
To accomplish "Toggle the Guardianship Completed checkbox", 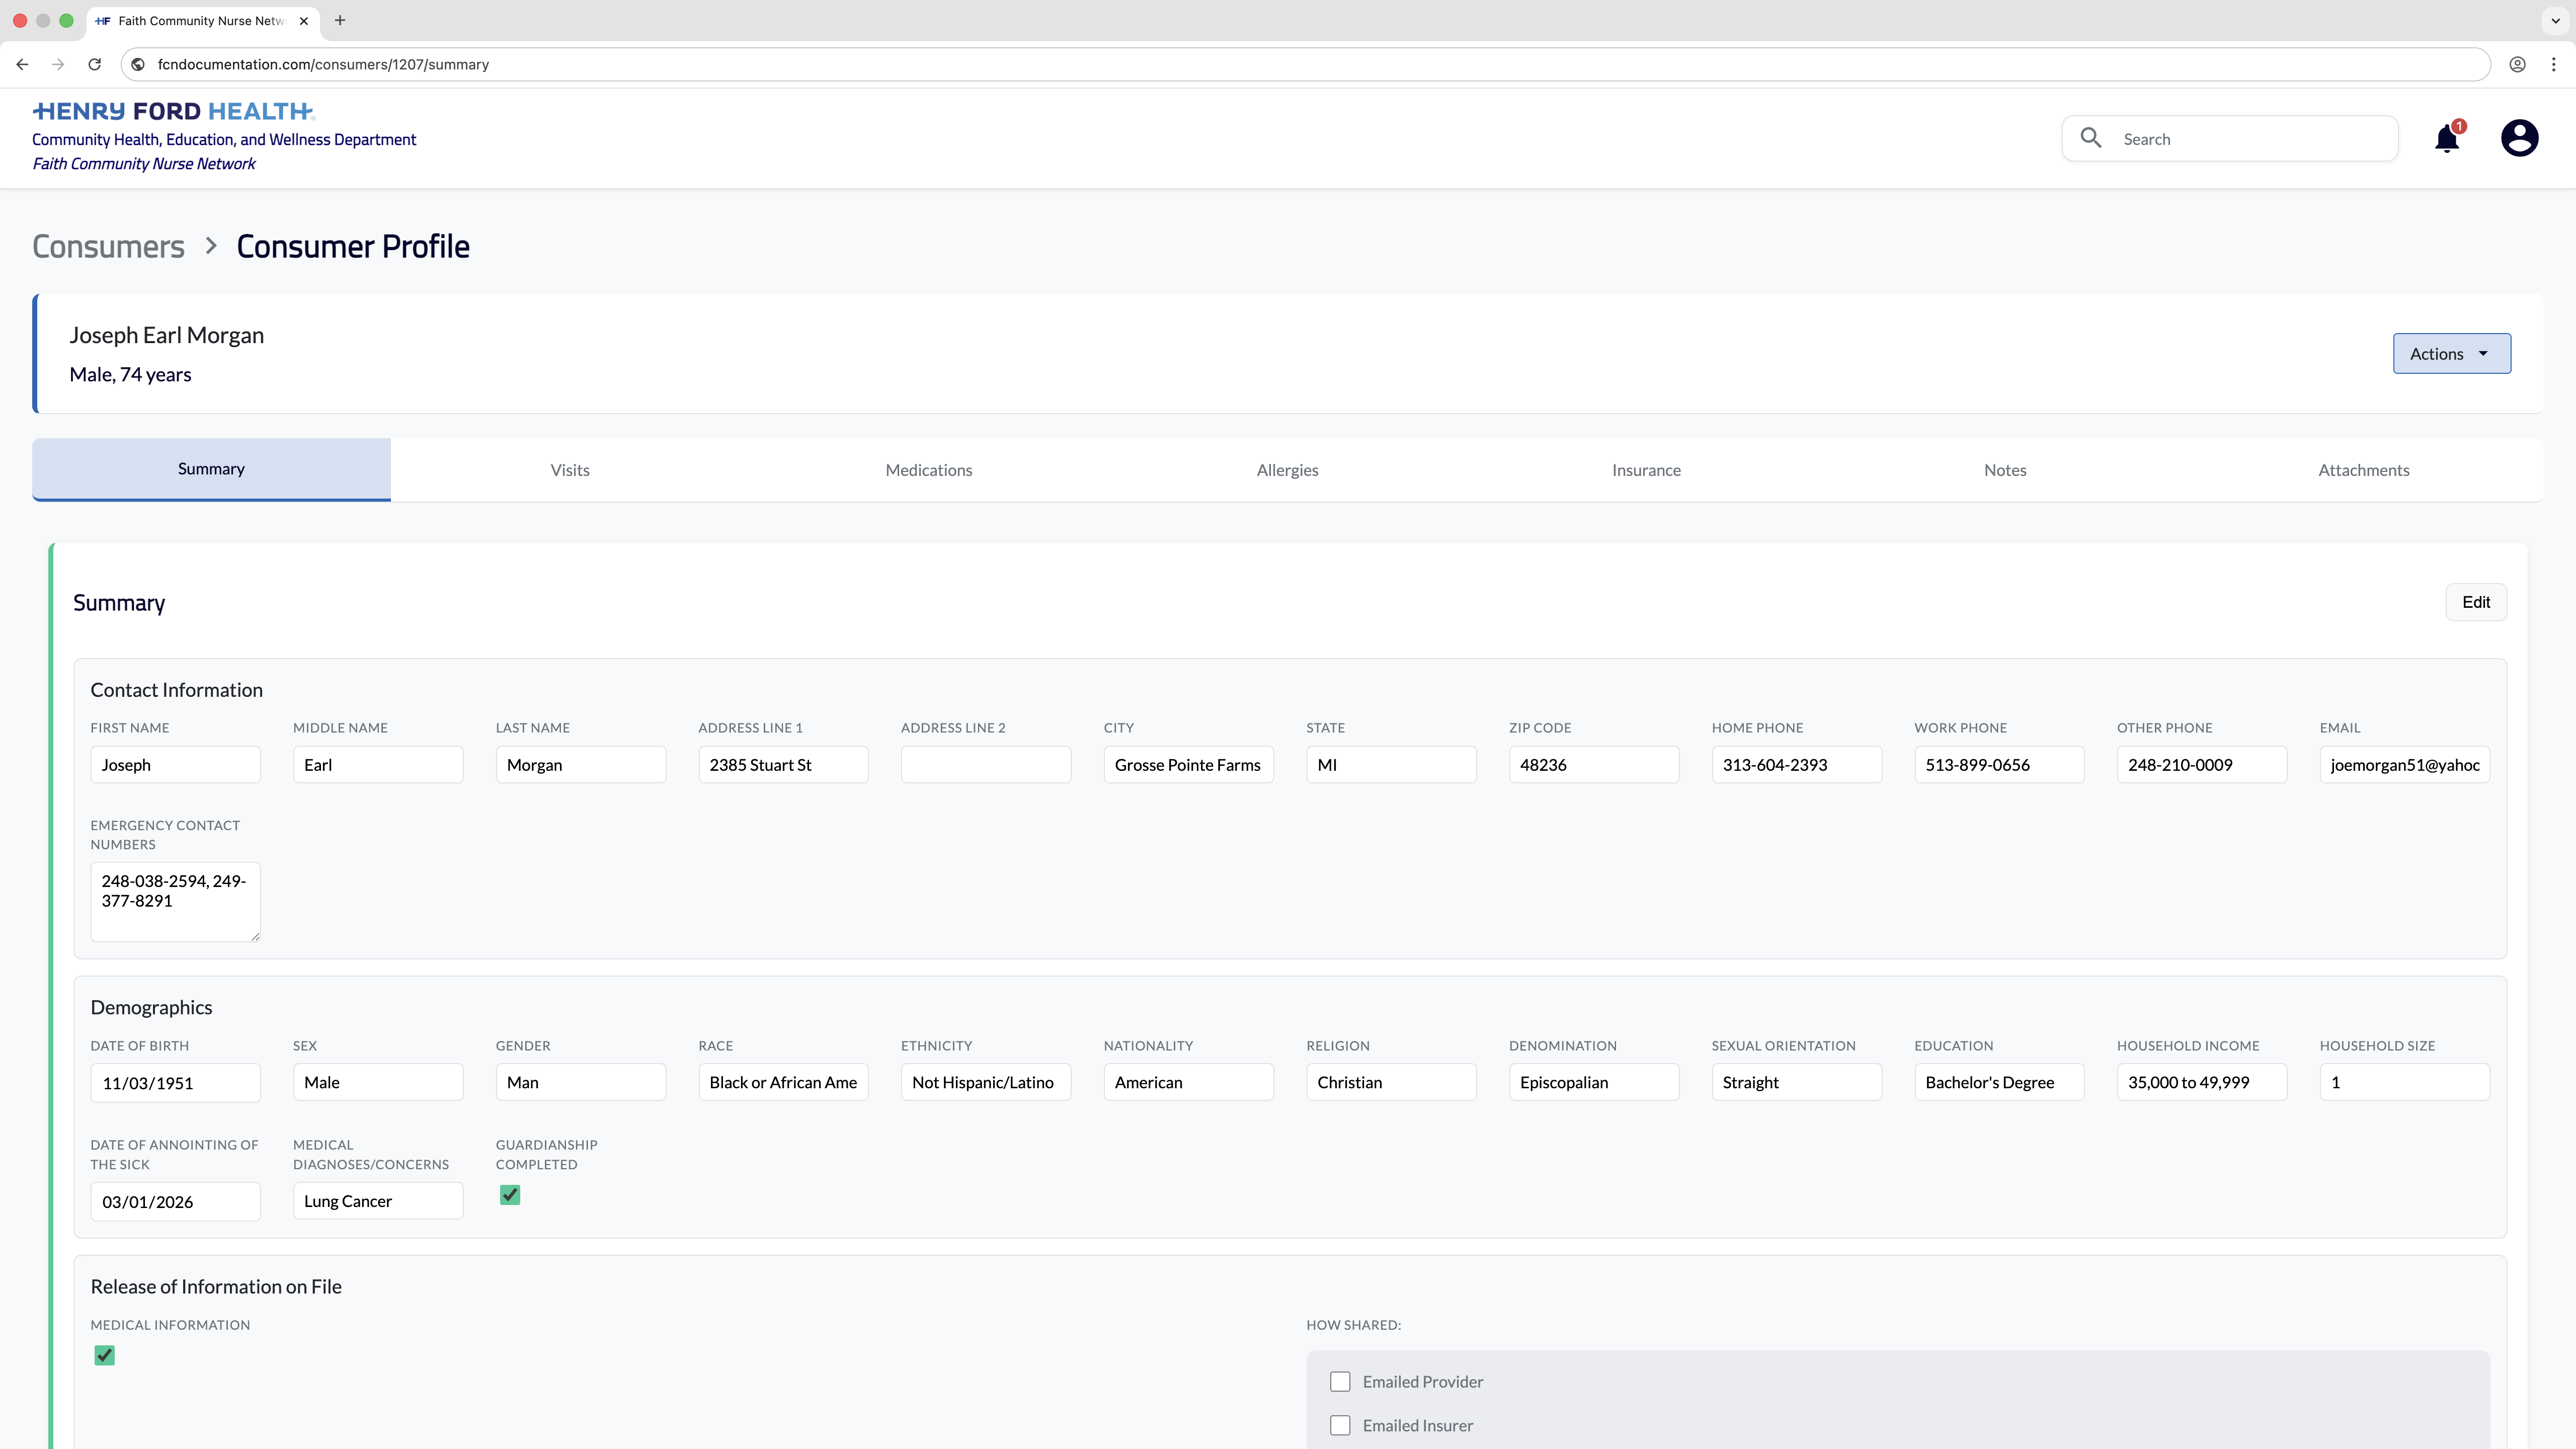I will (x=510, y=1195).
